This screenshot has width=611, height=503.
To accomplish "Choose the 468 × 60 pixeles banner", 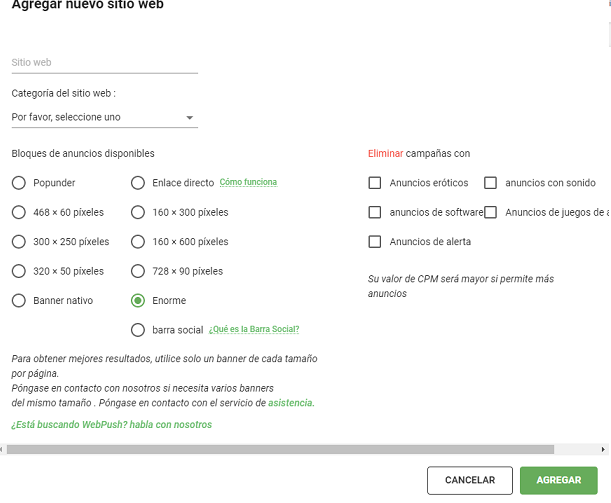I will 19,212.
